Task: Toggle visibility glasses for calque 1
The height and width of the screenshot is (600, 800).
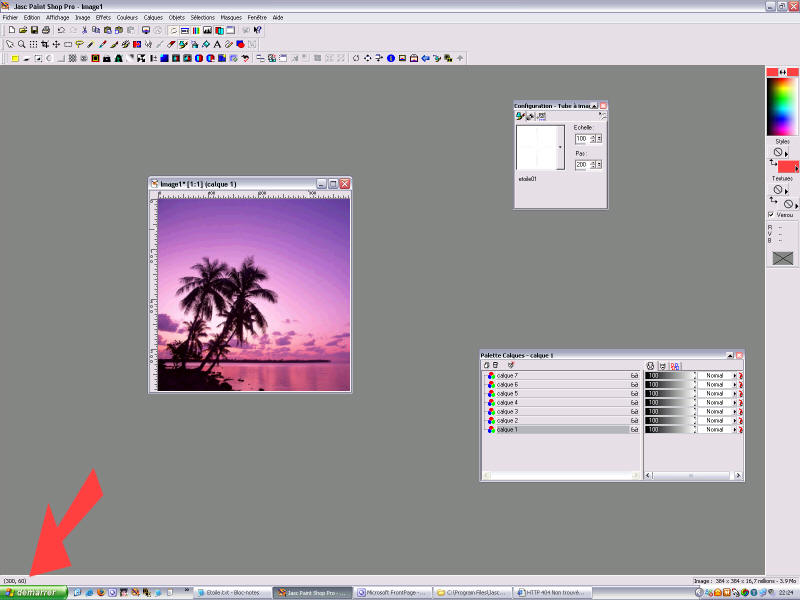Action: coord(634,430)
